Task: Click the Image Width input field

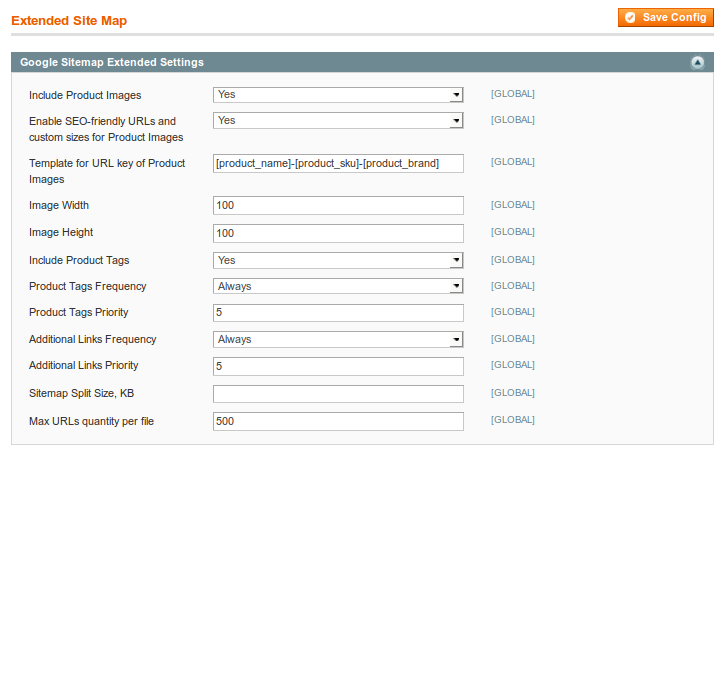Action: point(338,206)
